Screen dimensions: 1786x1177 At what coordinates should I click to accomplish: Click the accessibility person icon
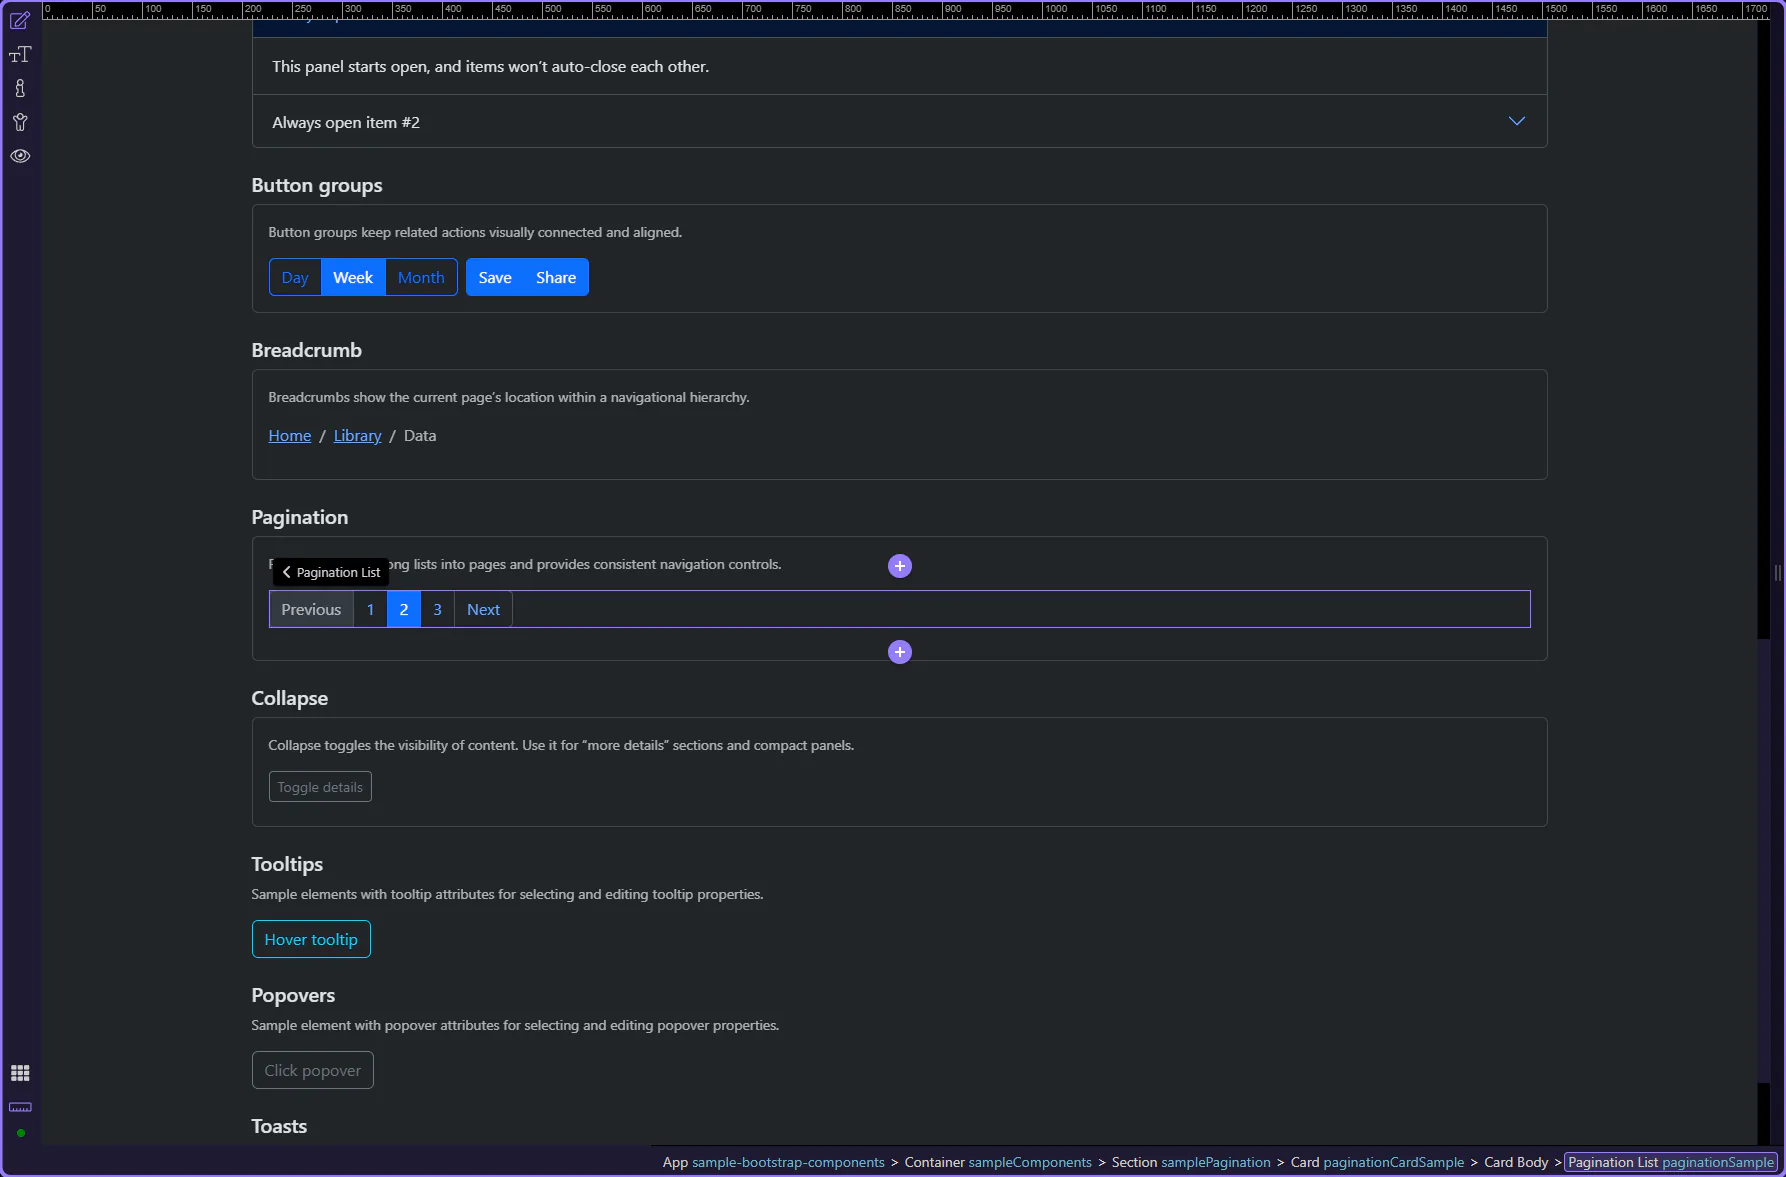(x=20, y=122)
